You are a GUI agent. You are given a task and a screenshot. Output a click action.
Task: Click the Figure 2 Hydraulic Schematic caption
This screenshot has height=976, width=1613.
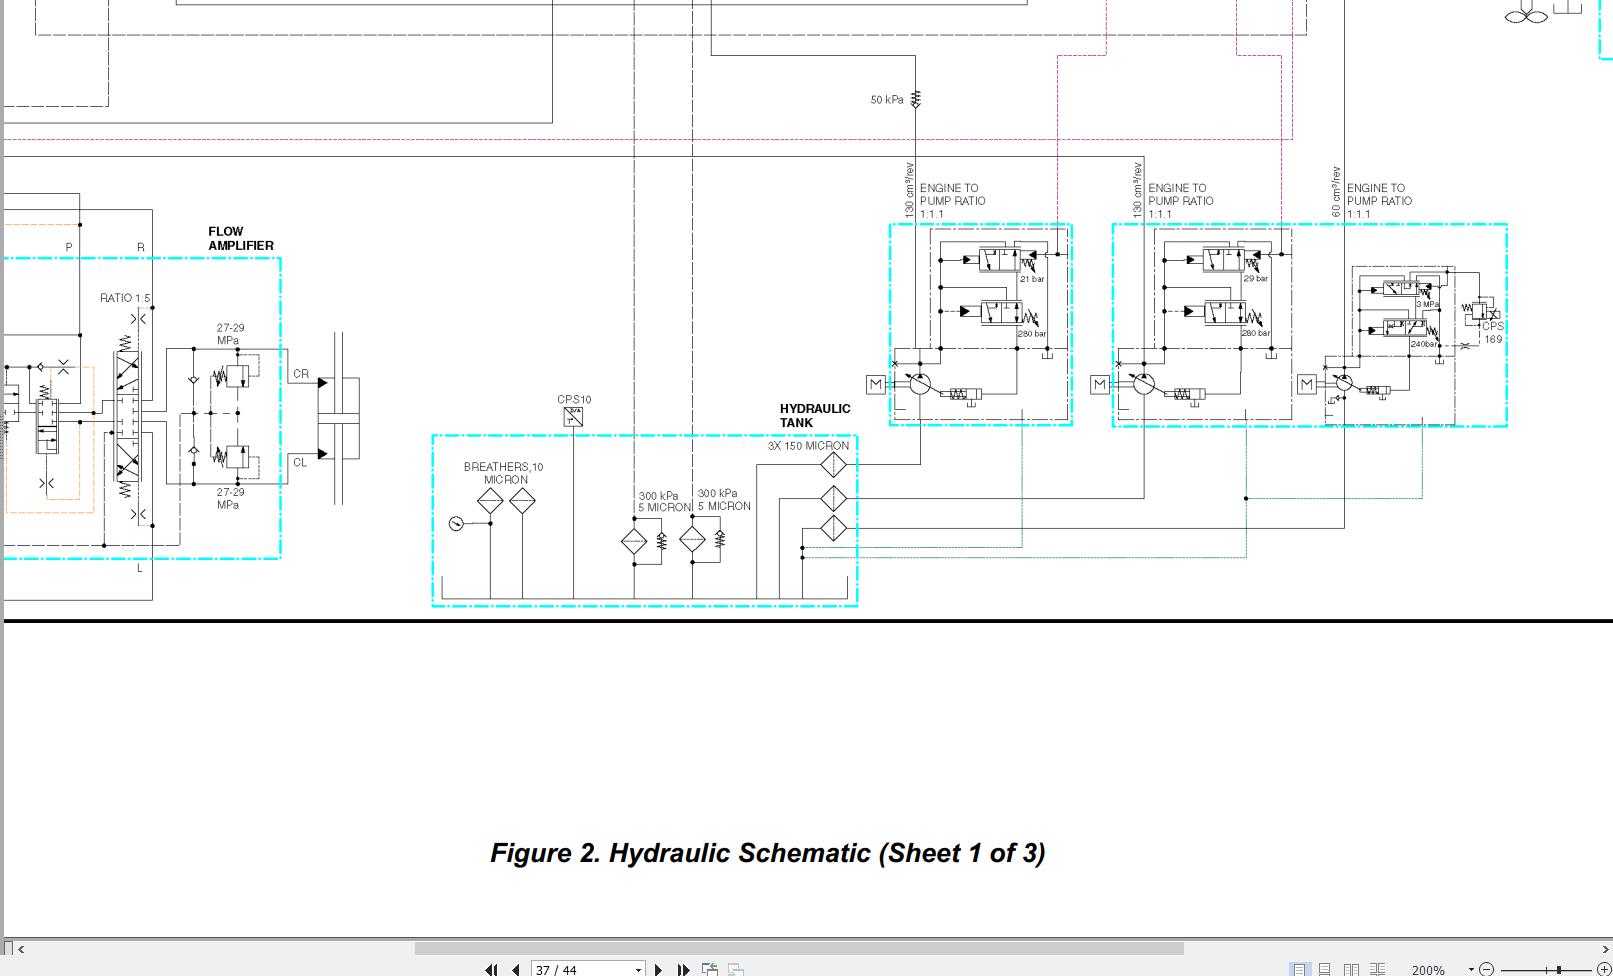coord(767,853)
